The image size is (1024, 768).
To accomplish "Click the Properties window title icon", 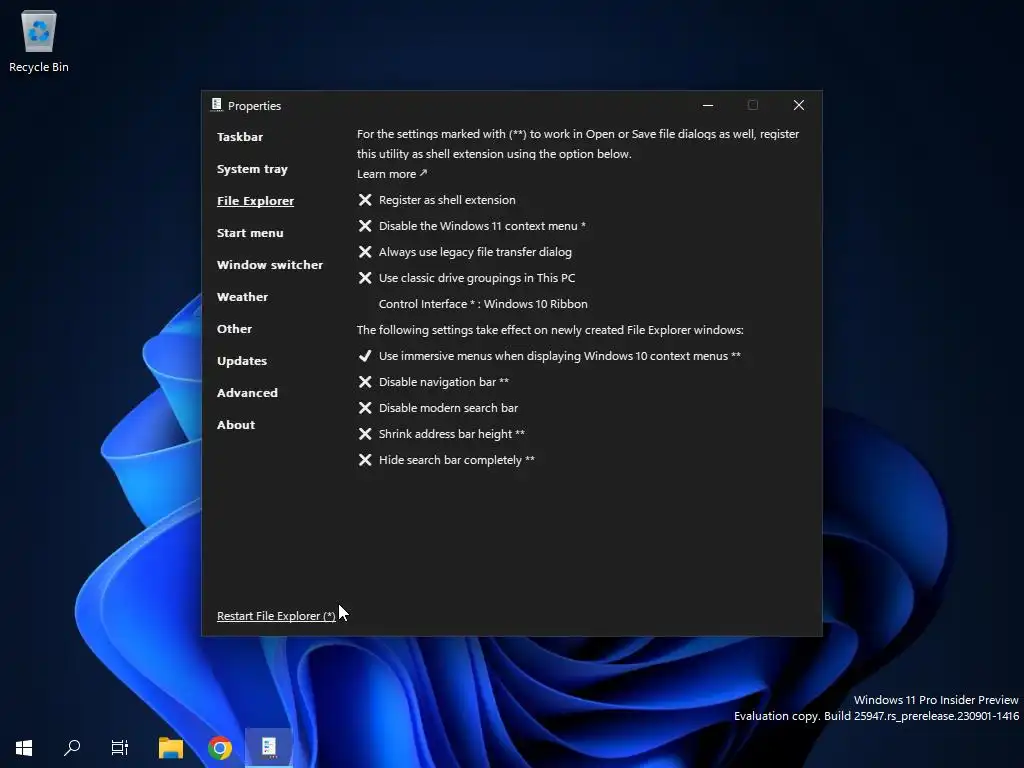I will 216,105.
